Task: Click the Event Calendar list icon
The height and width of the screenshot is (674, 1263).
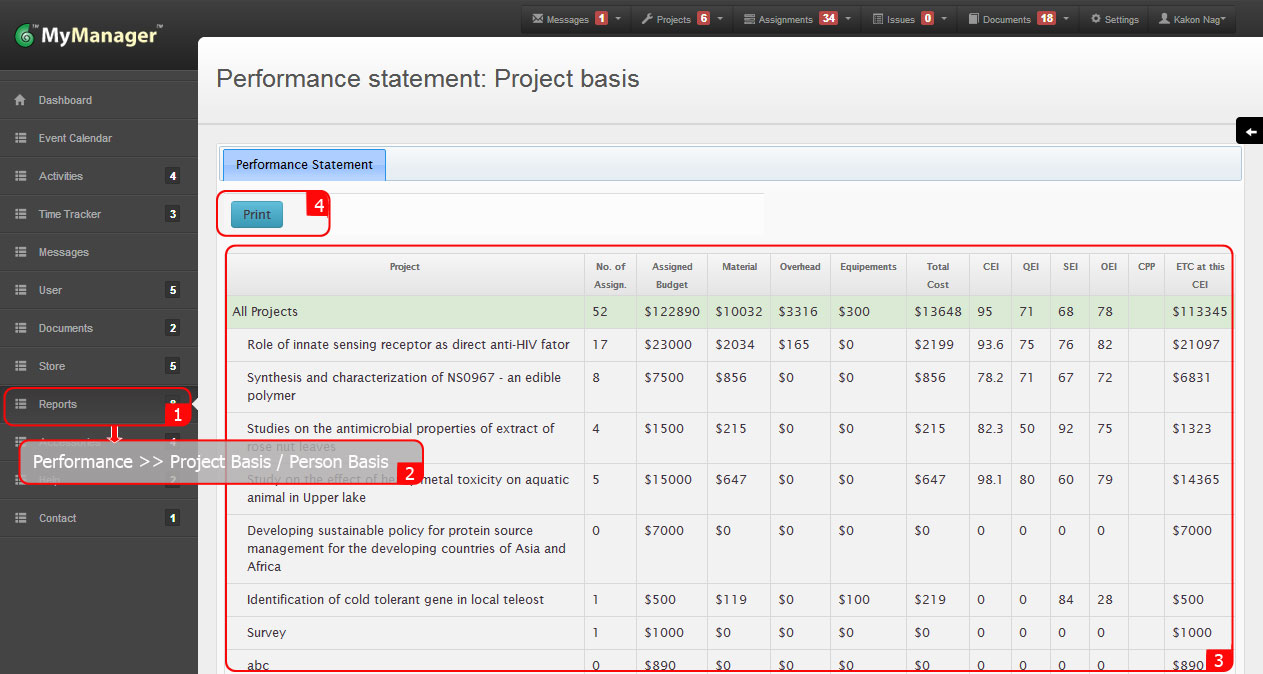Action: click(x=20, y=138)
